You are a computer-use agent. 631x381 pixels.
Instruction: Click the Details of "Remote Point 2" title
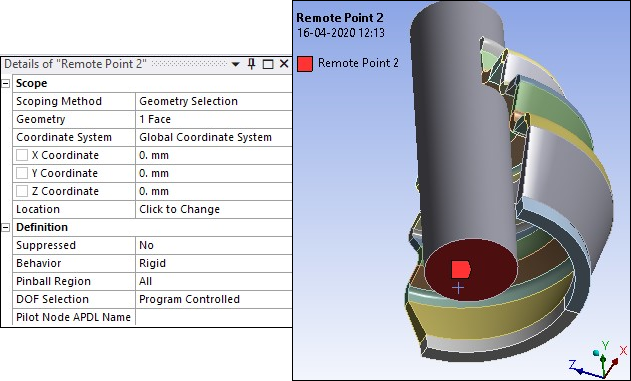click(x=75, y=64)
